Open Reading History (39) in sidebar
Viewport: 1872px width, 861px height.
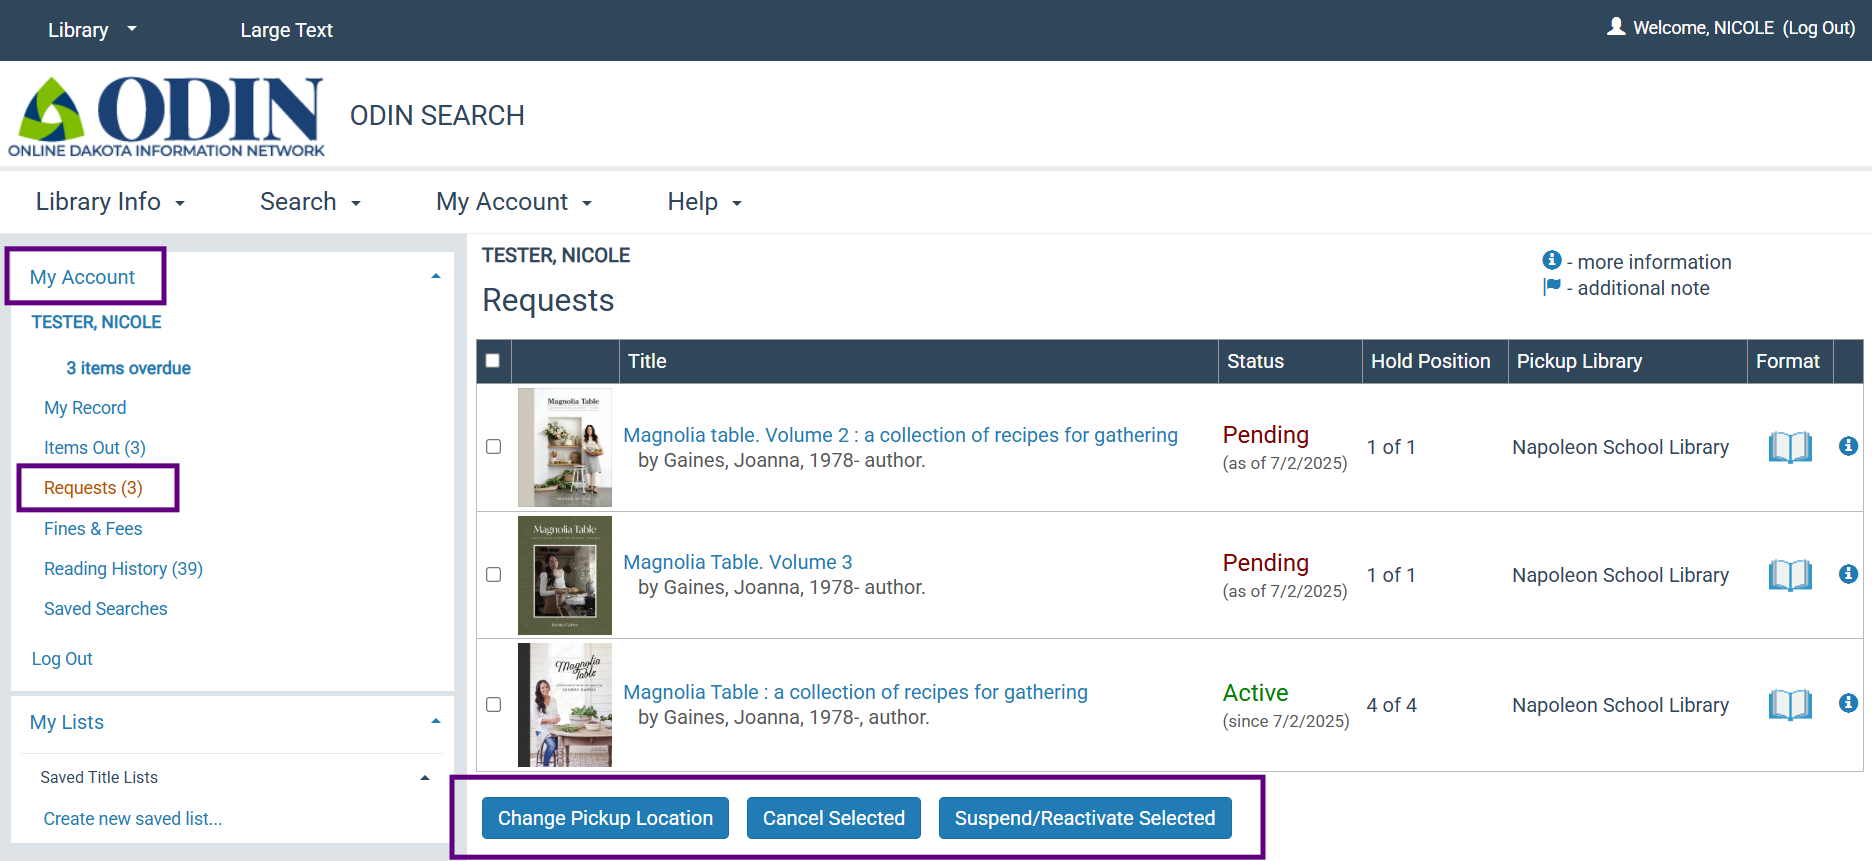click(x=123, y=569)
